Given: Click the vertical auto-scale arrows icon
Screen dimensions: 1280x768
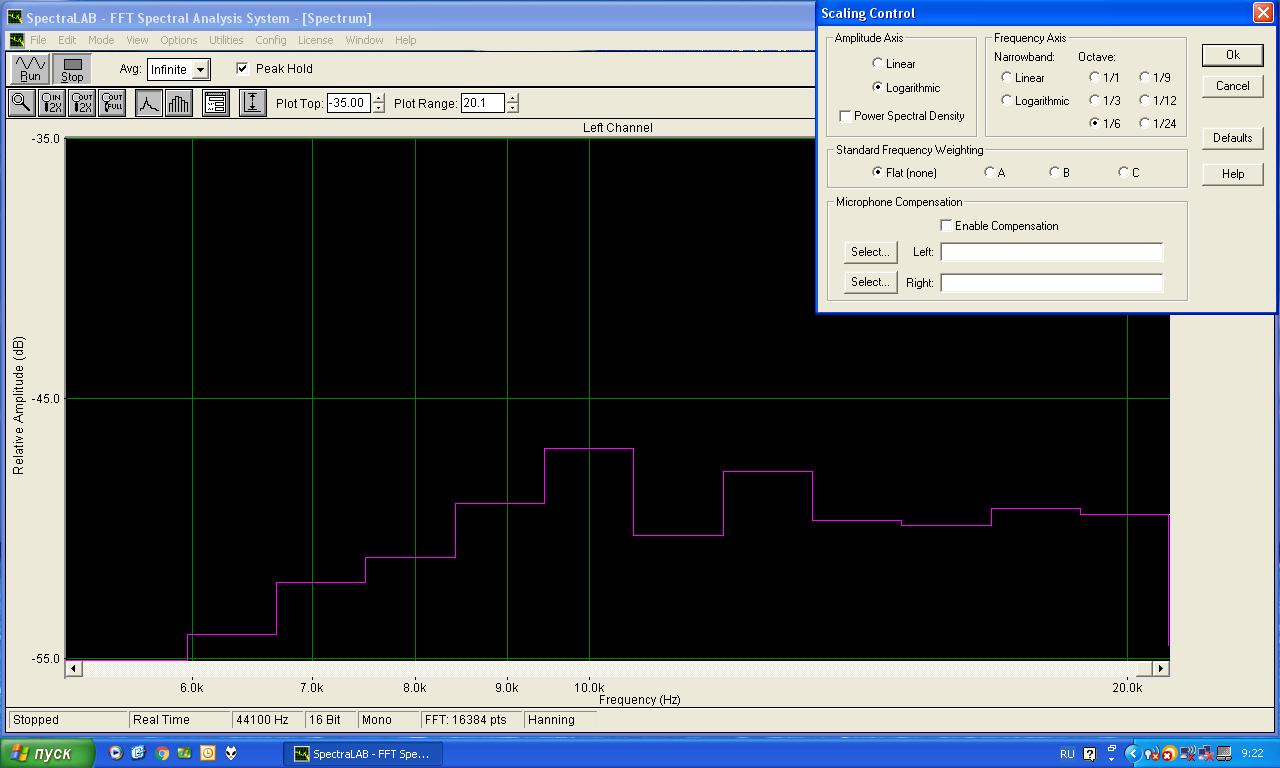Looking at the screenshot, I should pyautogui.click(x=253, y=103).
